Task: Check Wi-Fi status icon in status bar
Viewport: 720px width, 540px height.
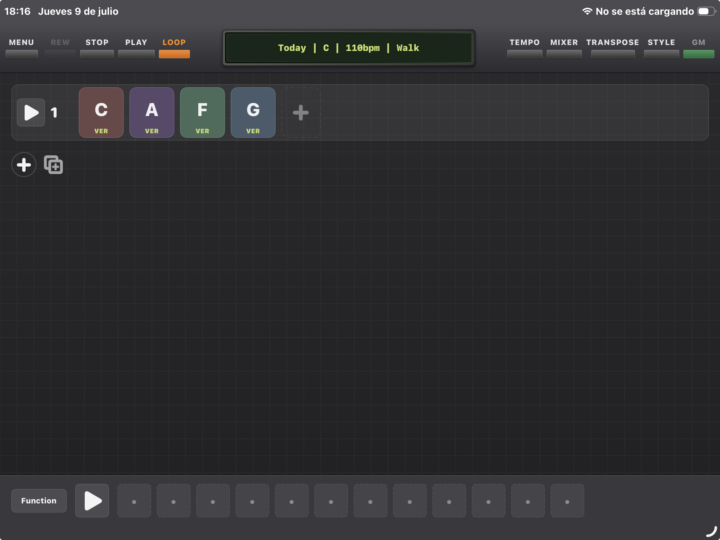Action: (587, 11)
